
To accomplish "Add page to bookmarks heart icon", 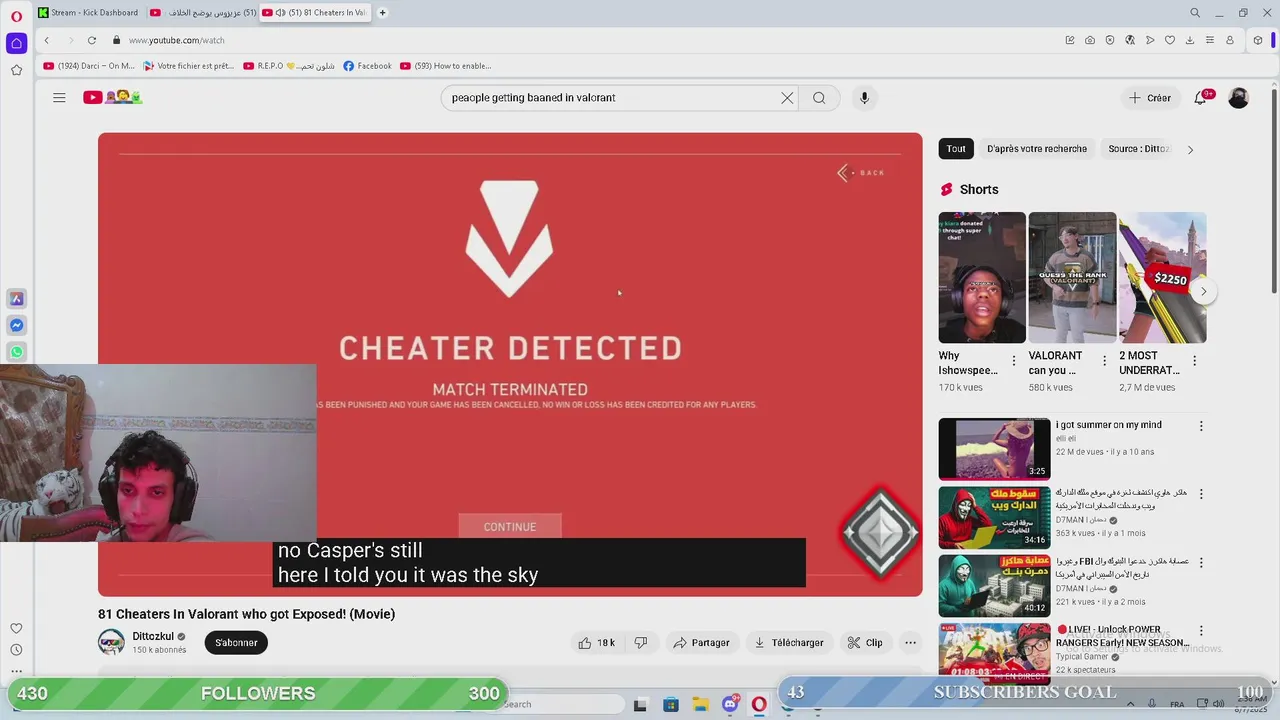I will point(1170,40).
